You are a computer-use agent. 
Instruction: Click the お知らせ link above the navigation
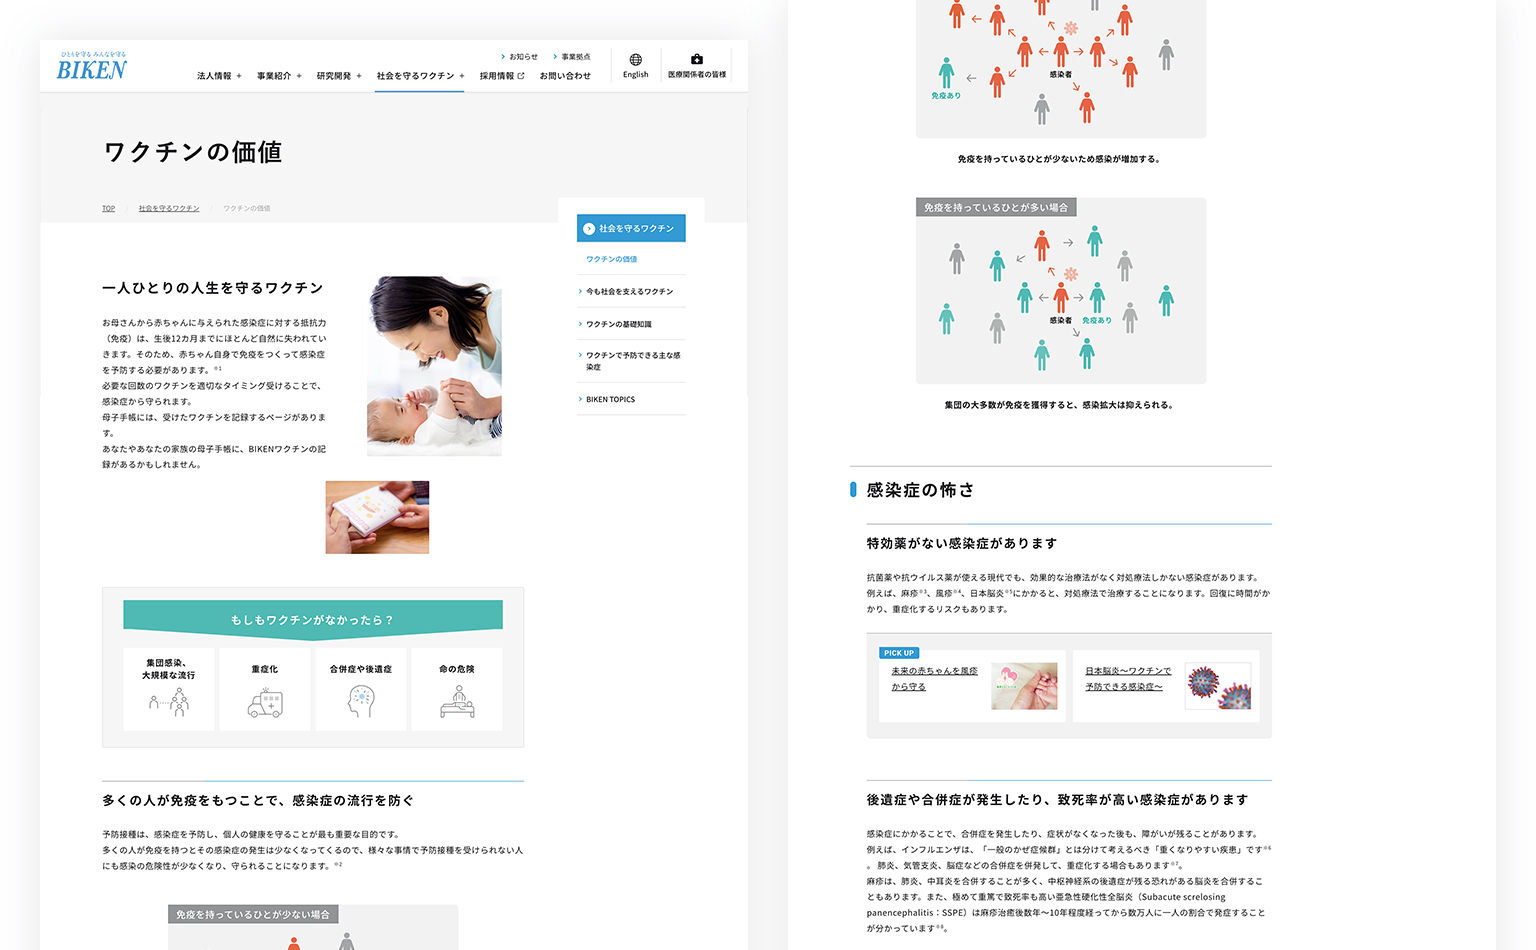522,56
